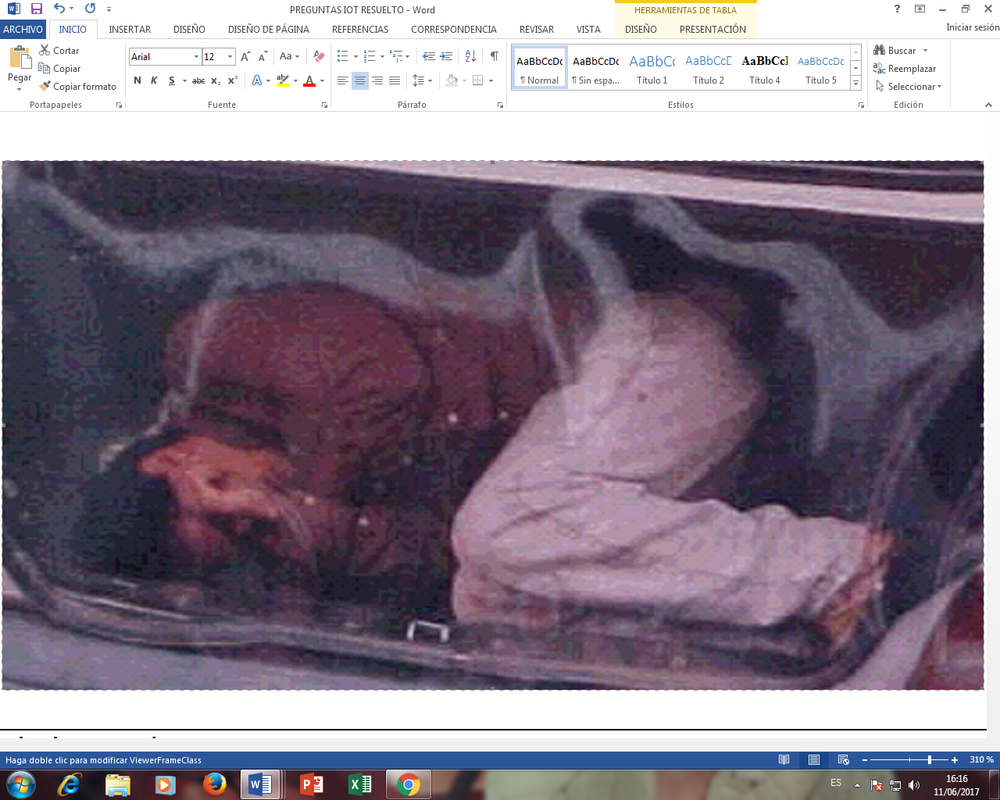
Task: Click the Cortar scissors icon
Action: click(x=45, y=50)
